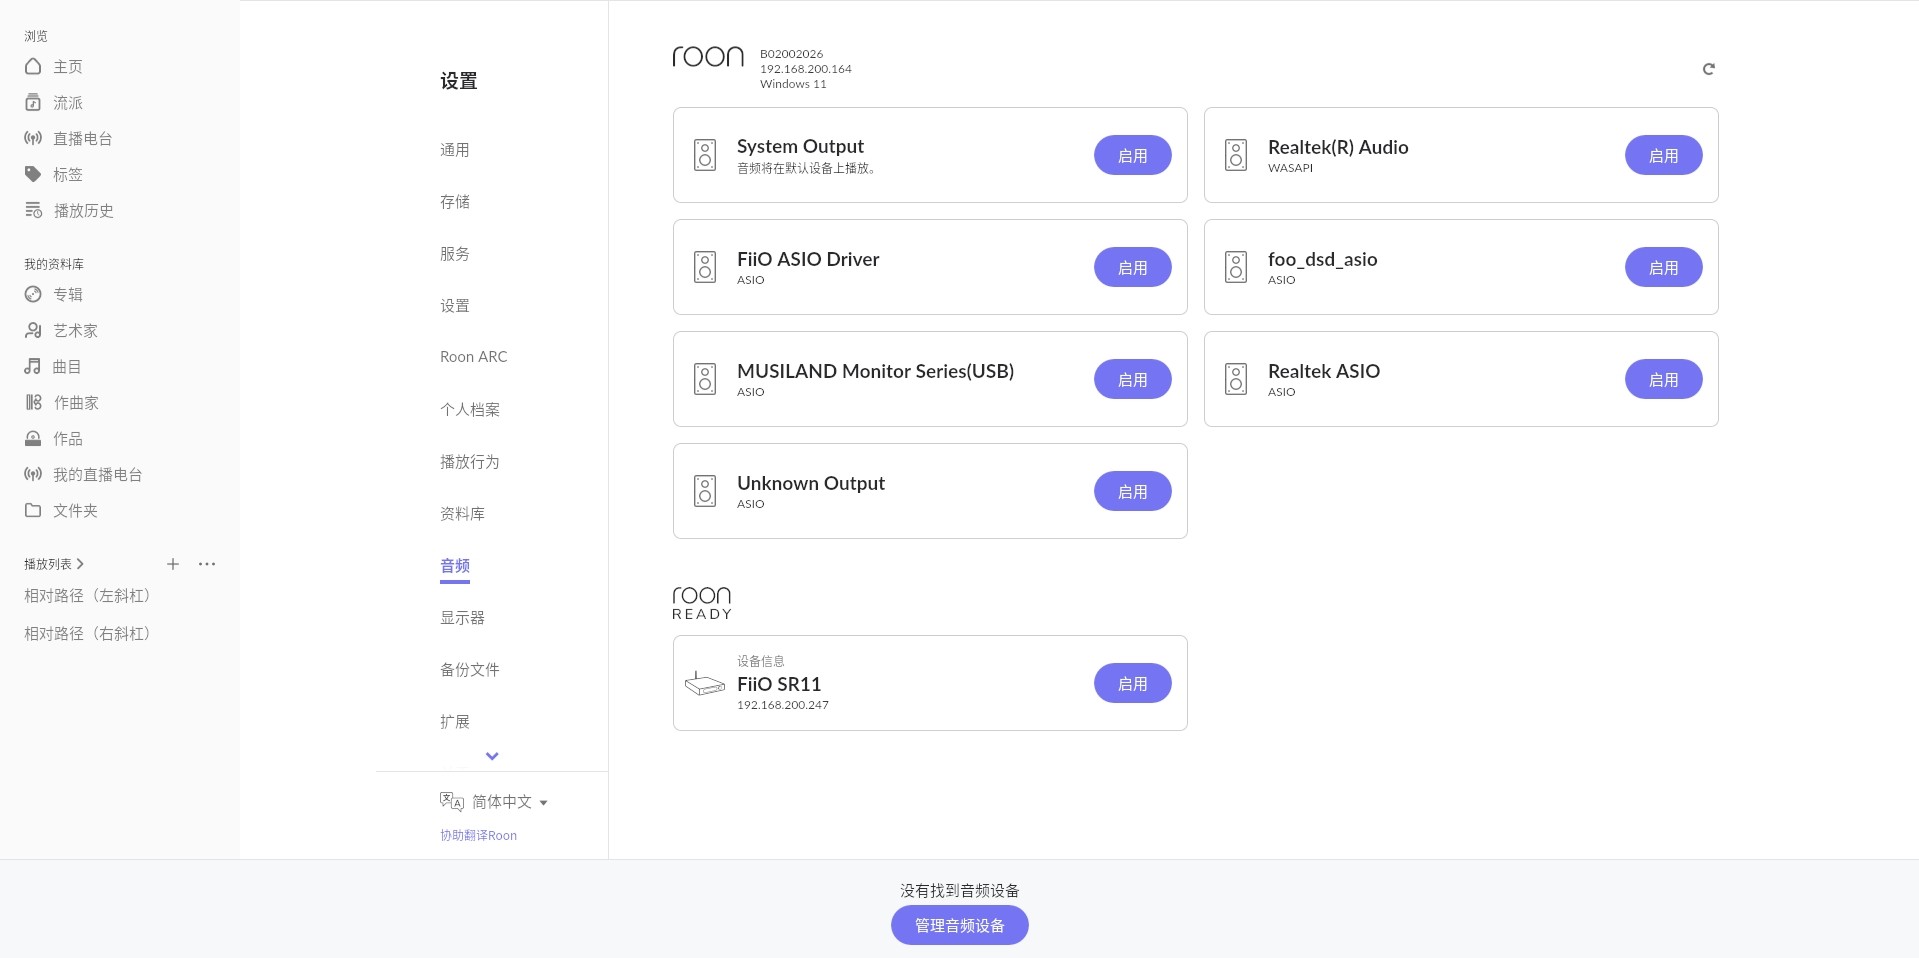Open the 直播电台 live radio icon

[x=33, y=138]
